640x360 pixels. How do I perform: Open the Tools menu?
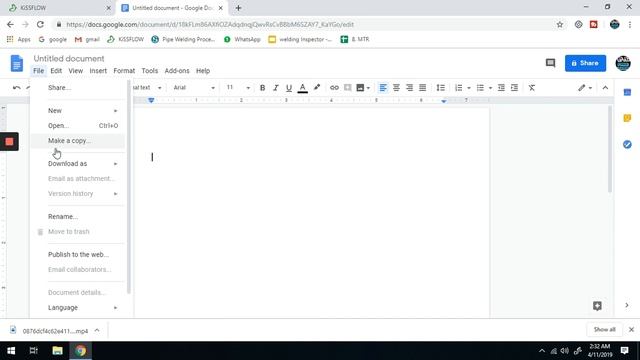click(x=149, y=71)
